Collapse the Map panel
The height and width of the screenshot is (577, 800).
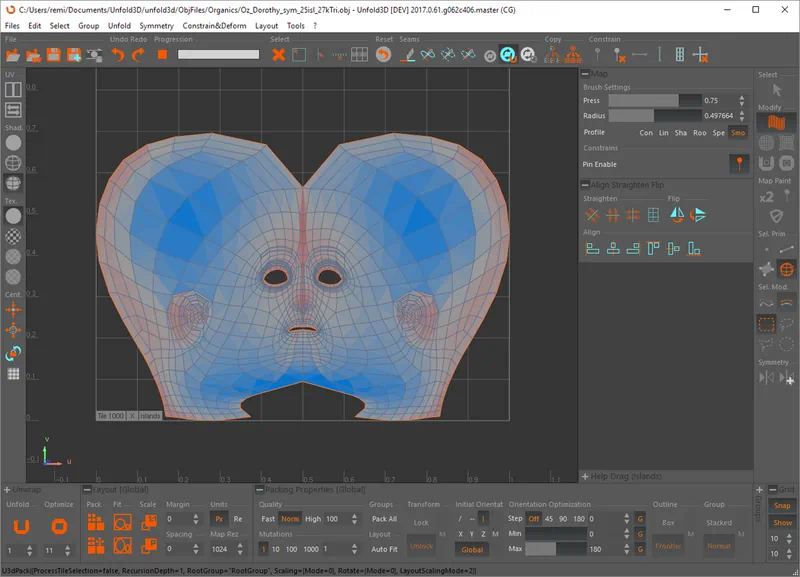click(x=585, y=74)
